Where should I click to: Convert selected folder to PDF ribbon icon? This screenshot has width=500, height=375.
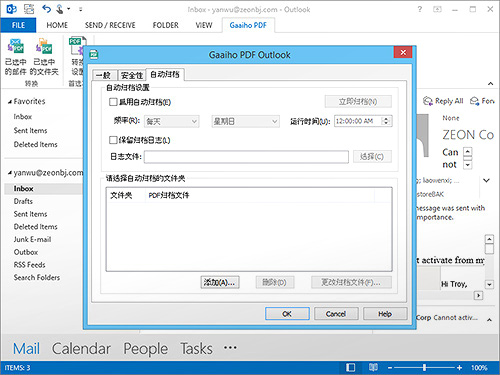point(44,47)
